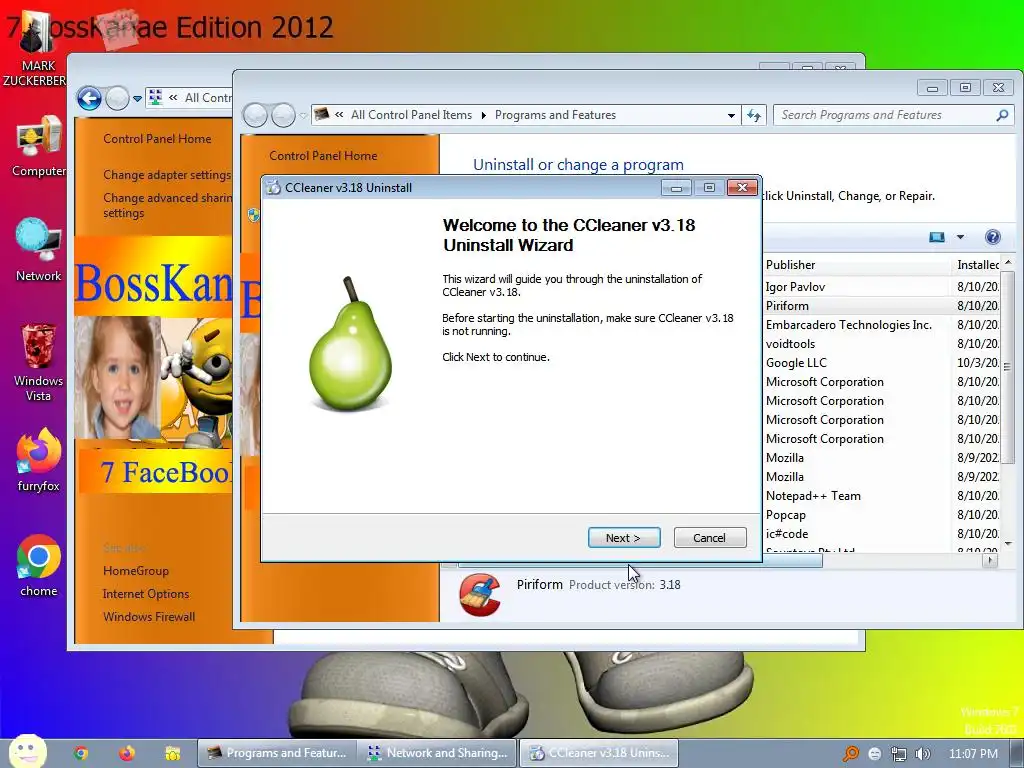1024x768 pixels.
Task: Launch the furryfox desktop shortcut
Action: tap(39, 460)
